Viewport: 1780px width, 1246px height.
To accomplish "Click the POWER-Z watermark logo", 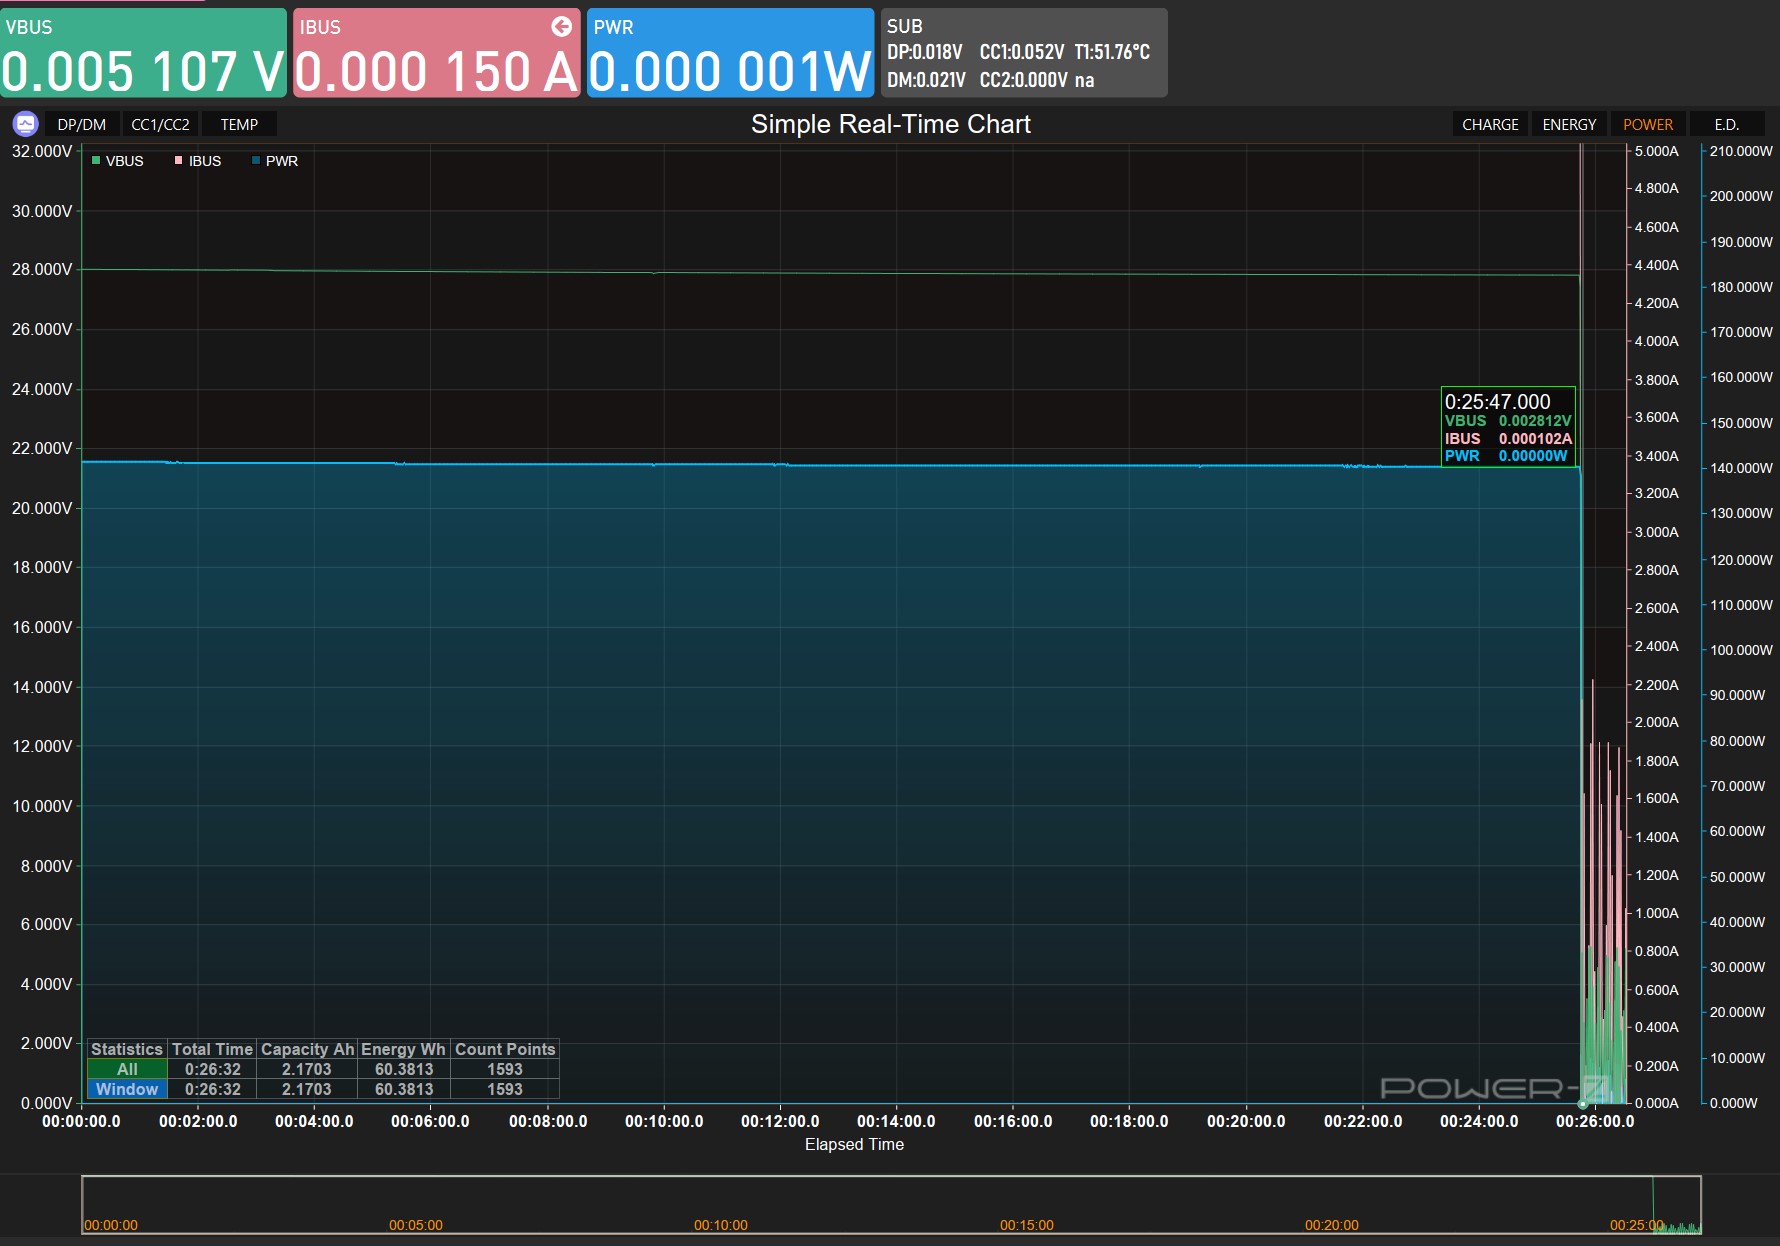I will pyautogui.click(x=1494, y=1088).
